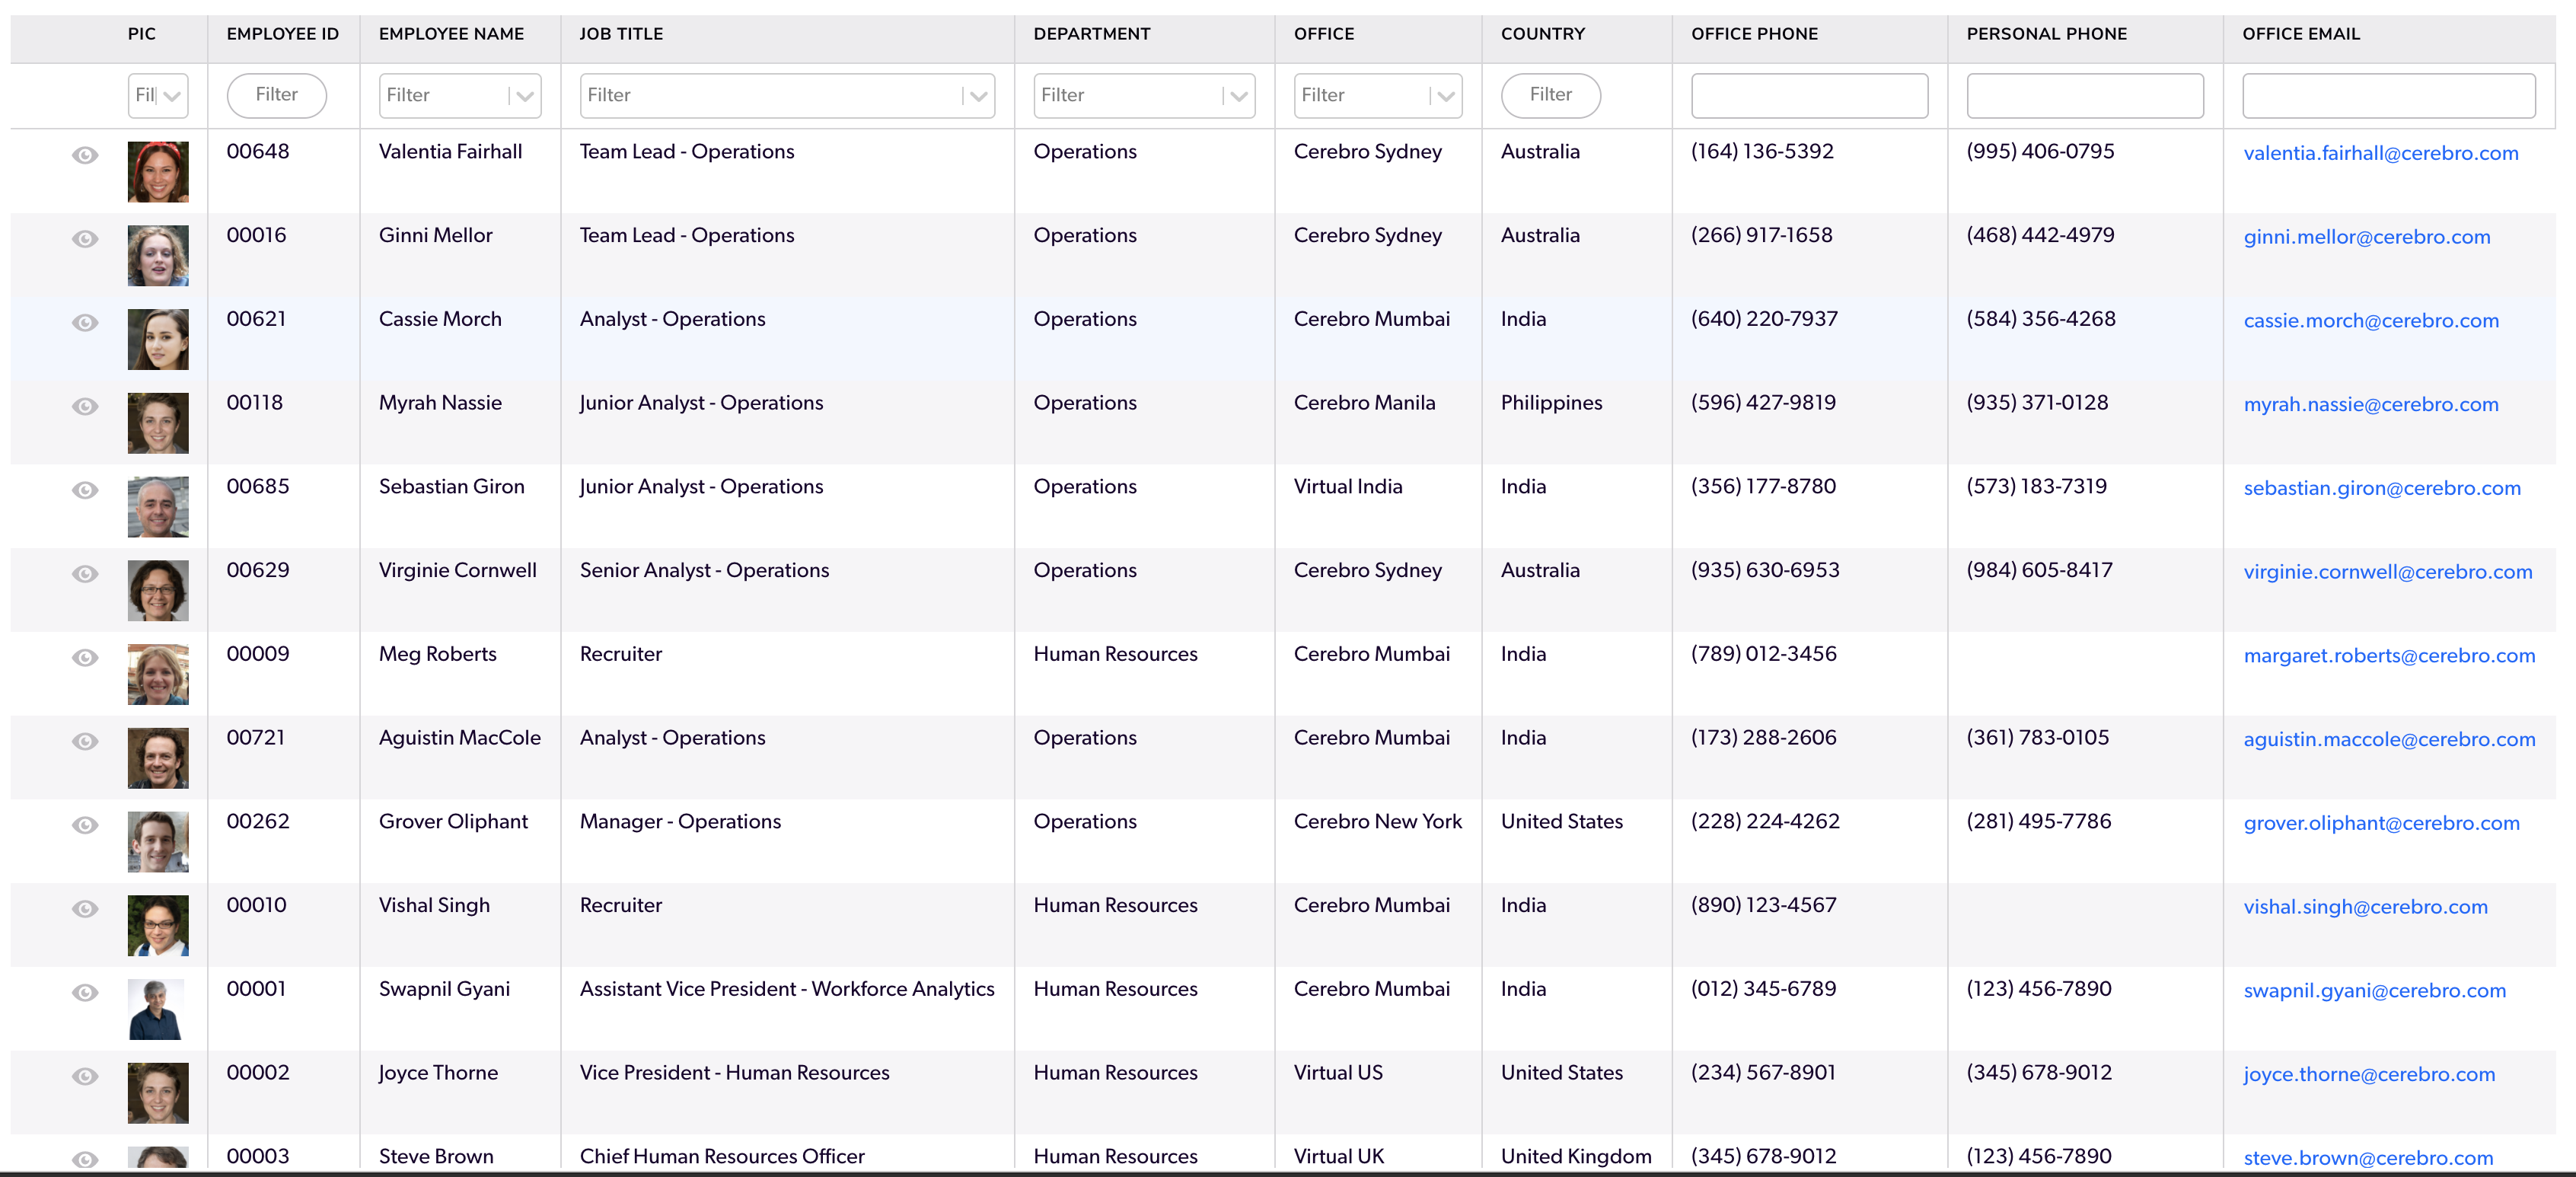Screen dimensions: 2576x1177
Task: Expand the Department filter dropdown
Action: (1238, 96)
